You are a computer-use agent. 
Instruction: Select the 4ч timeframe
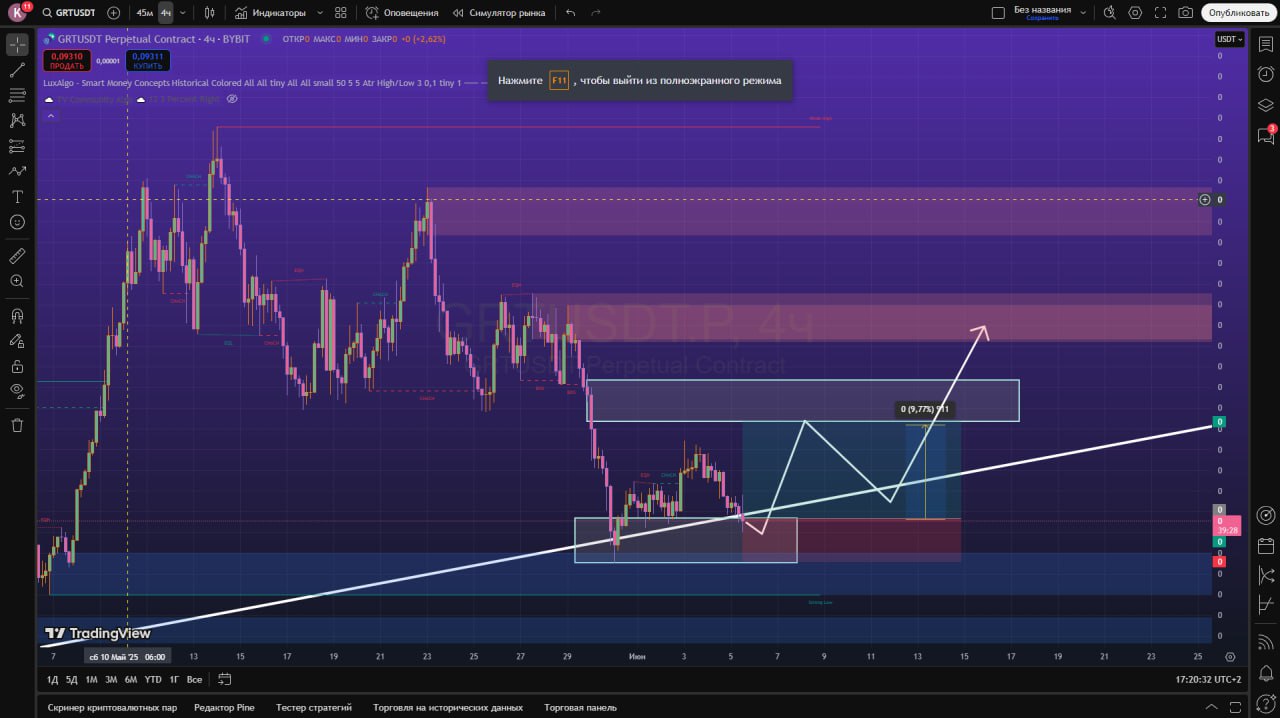[165, 13]
